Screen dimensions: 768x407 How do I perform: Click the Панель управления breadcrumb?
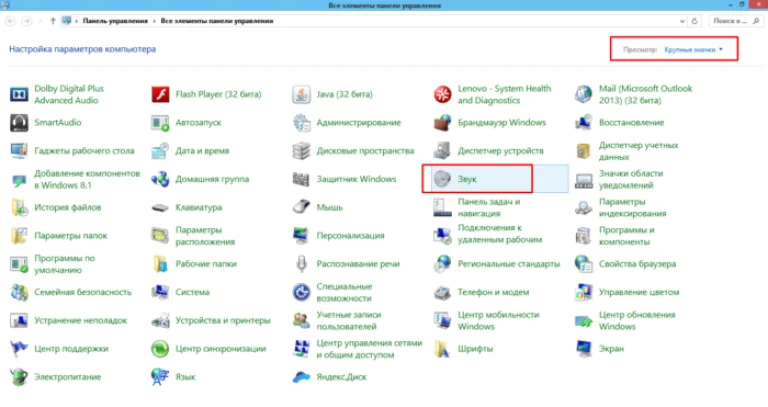coord(115,21)
